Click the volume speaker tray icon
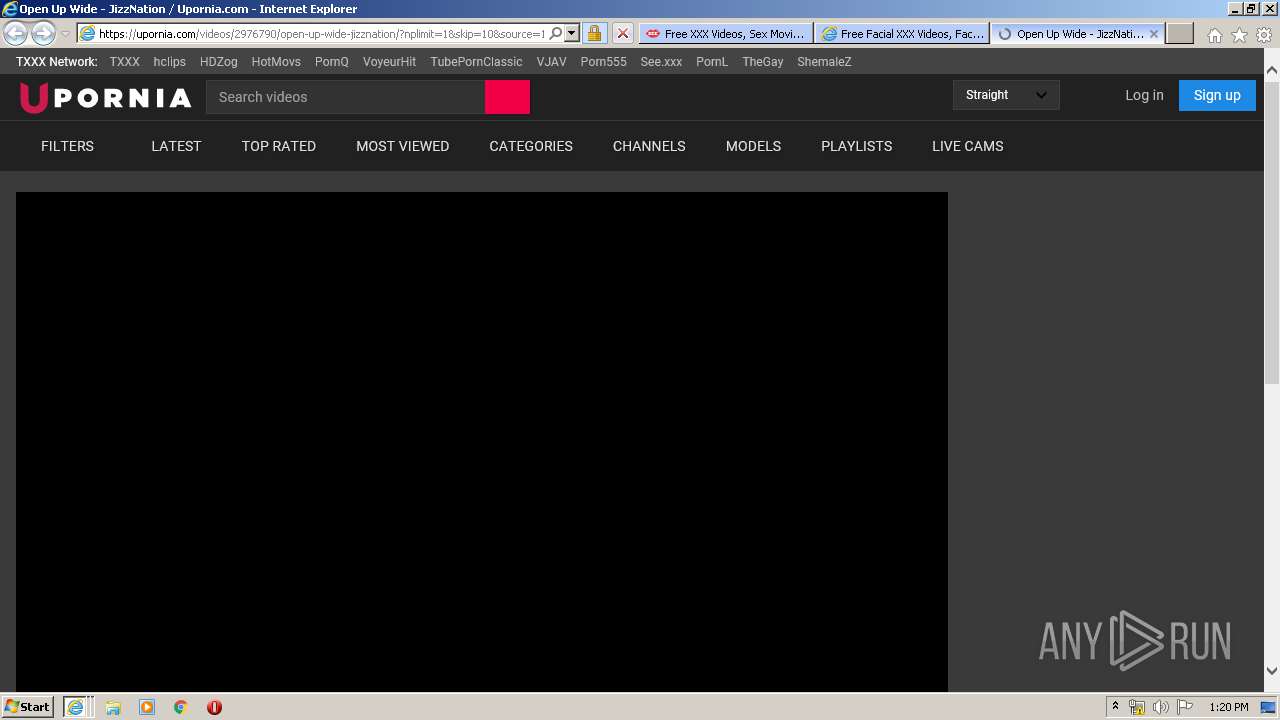The width and height of the screenshot is (1280, 720). click(x=1160, y=707)
